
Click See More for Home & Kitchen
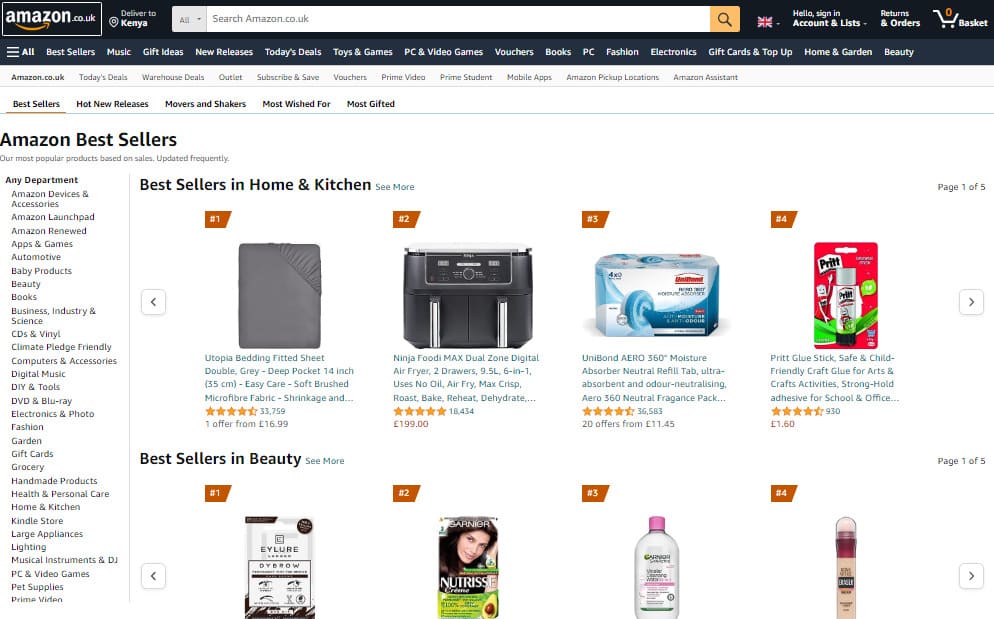click(394, 187)
